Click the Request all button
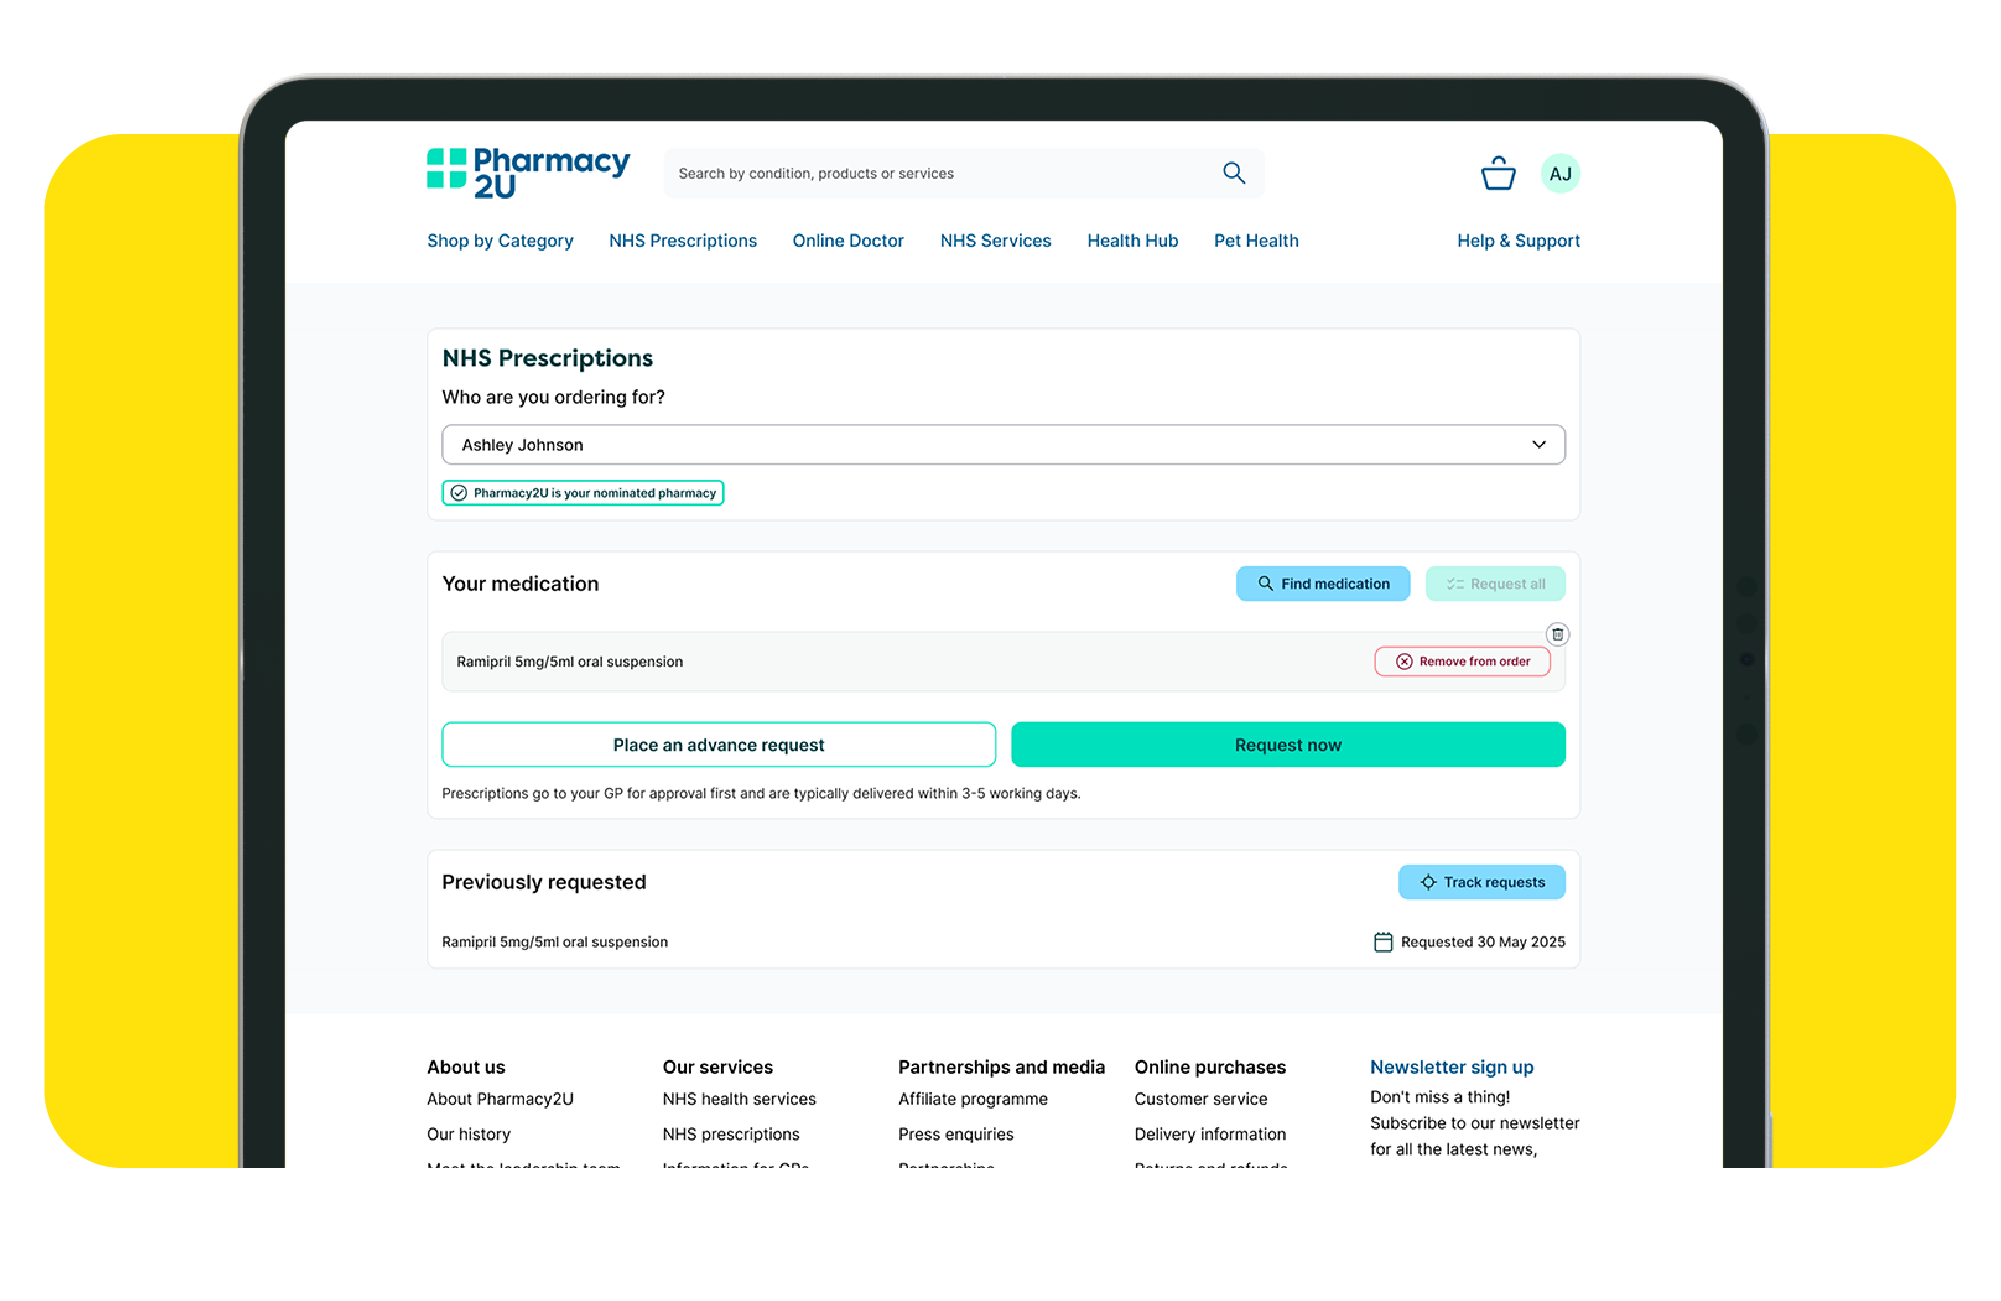The height and width of the screenshot is (1301, 2001). point(1495,584)
